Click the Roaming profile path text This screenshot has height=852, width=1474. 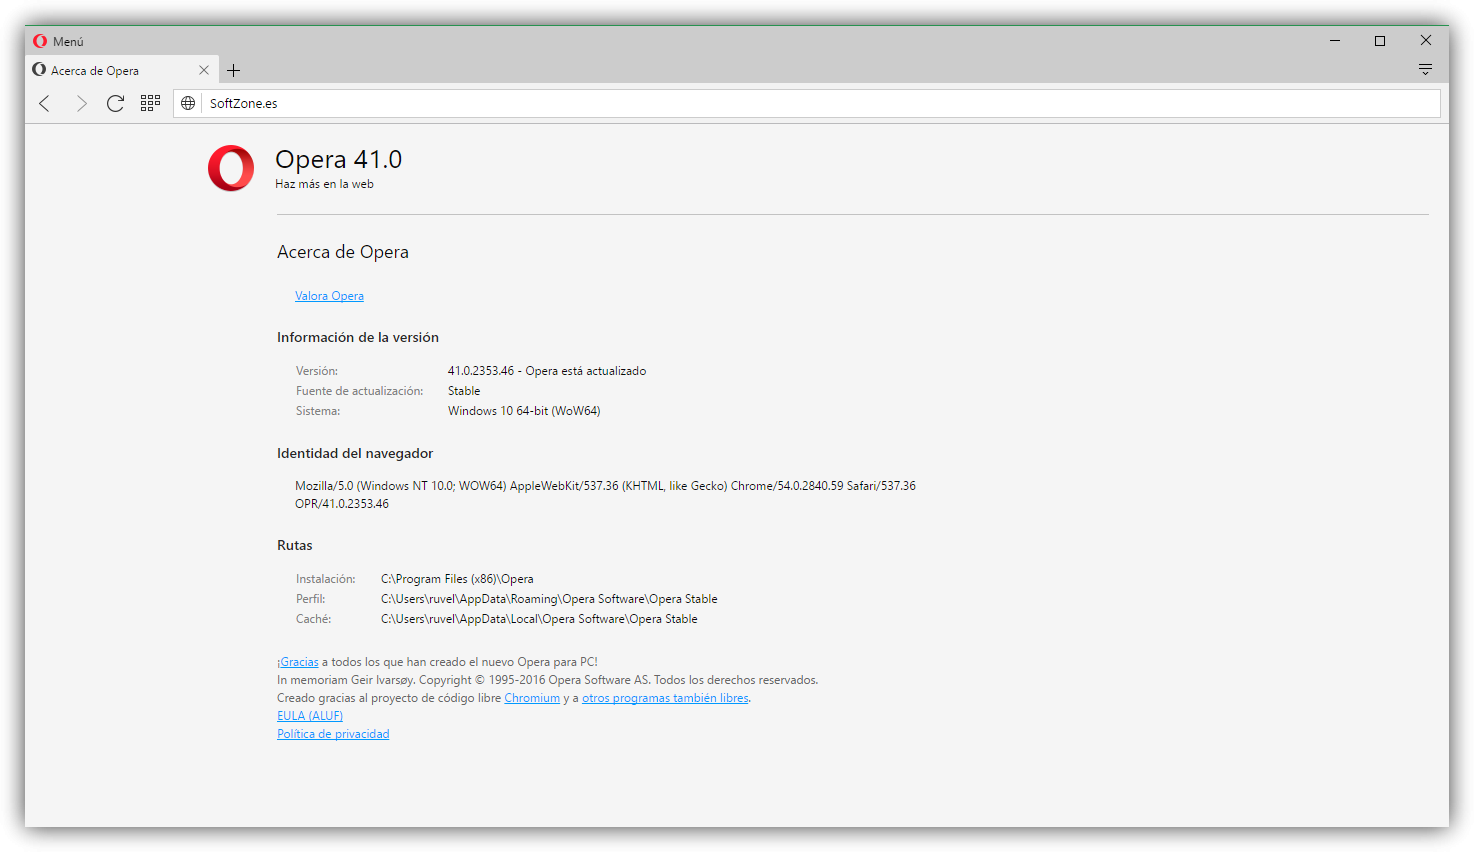[549, 599]
